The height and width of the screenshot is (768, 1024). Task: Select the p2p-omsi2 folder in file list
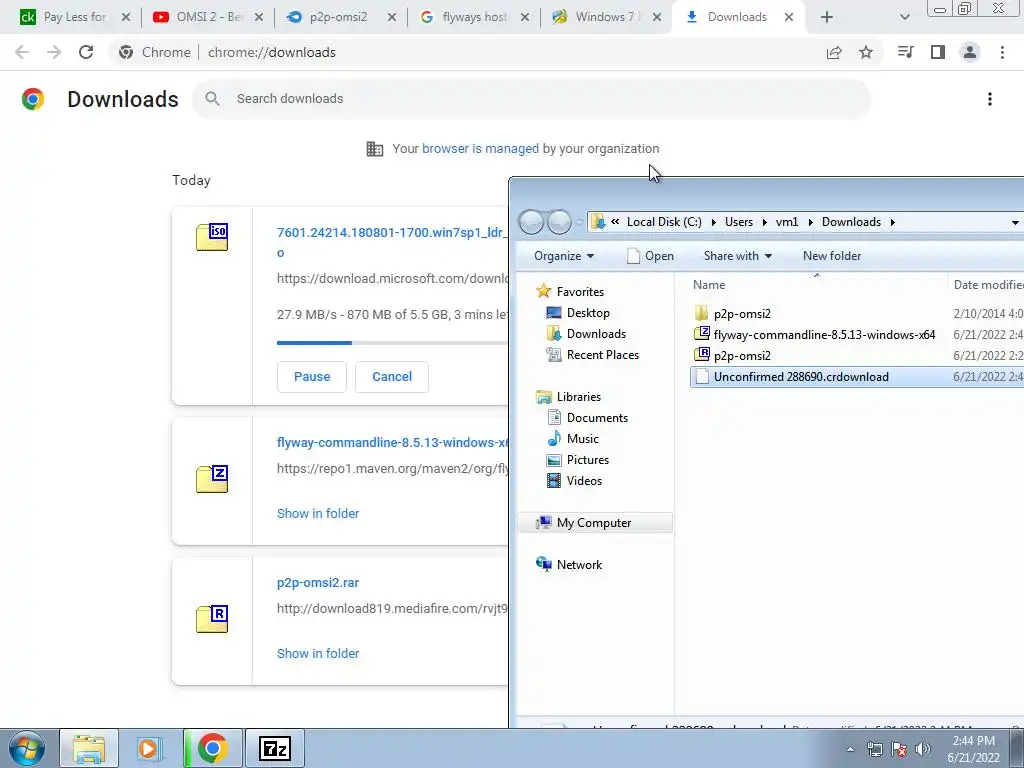point(742,313)
